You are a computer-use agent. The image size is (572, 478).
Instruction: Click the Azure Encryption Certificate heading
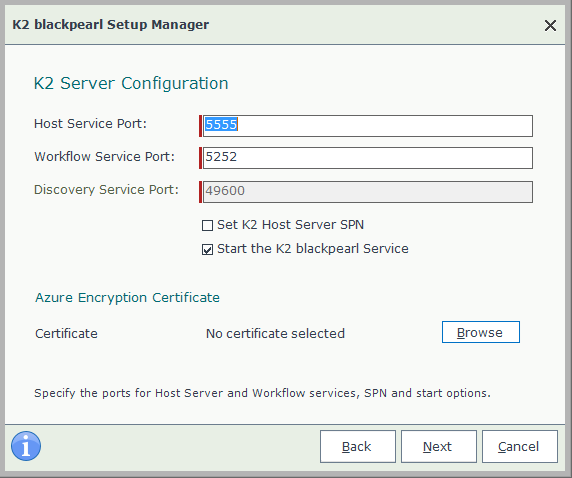[x=127, y=298]
